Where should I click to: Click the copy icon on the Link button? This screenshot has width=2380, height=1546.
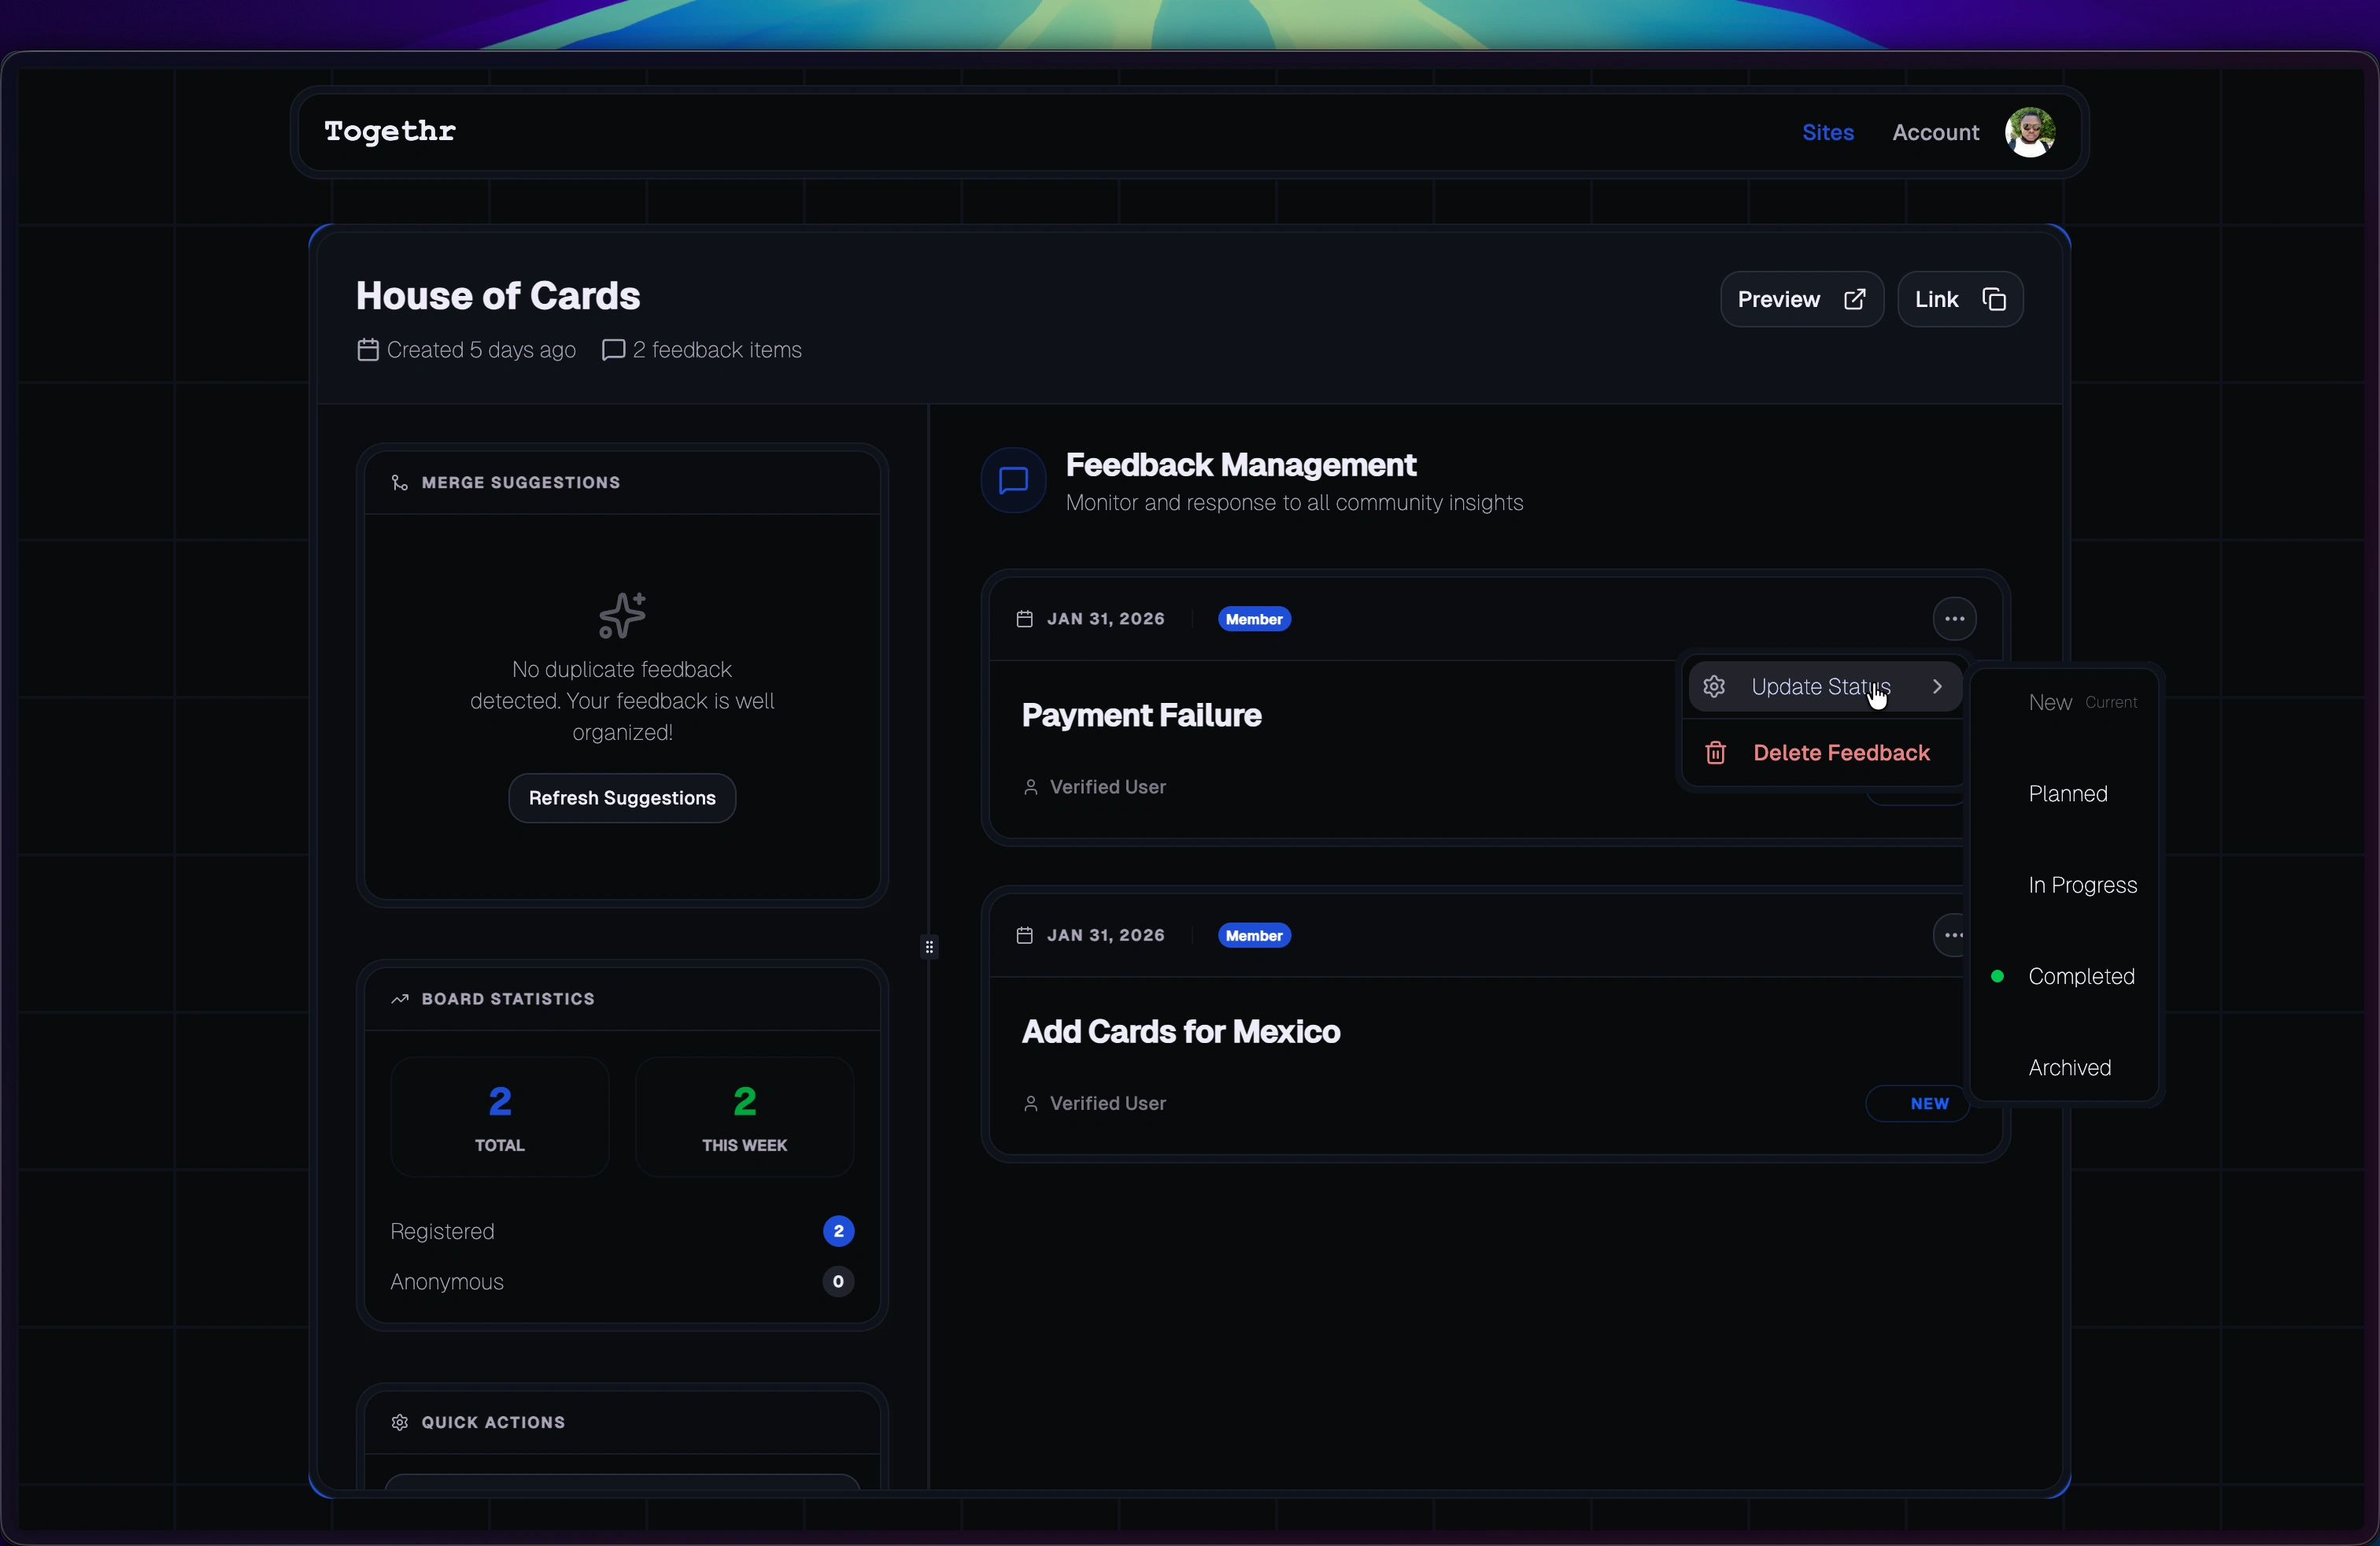[1994, 299]
